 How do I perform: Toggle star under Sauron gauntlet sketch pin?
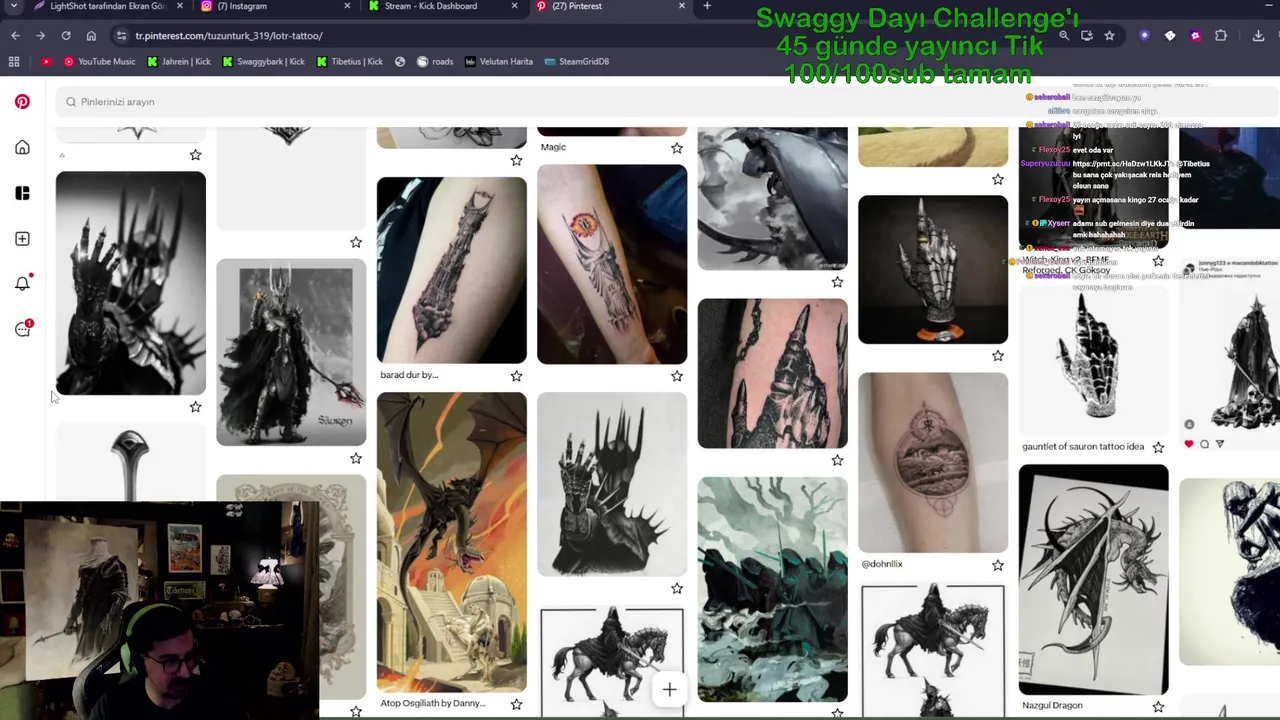pos(677,589)
